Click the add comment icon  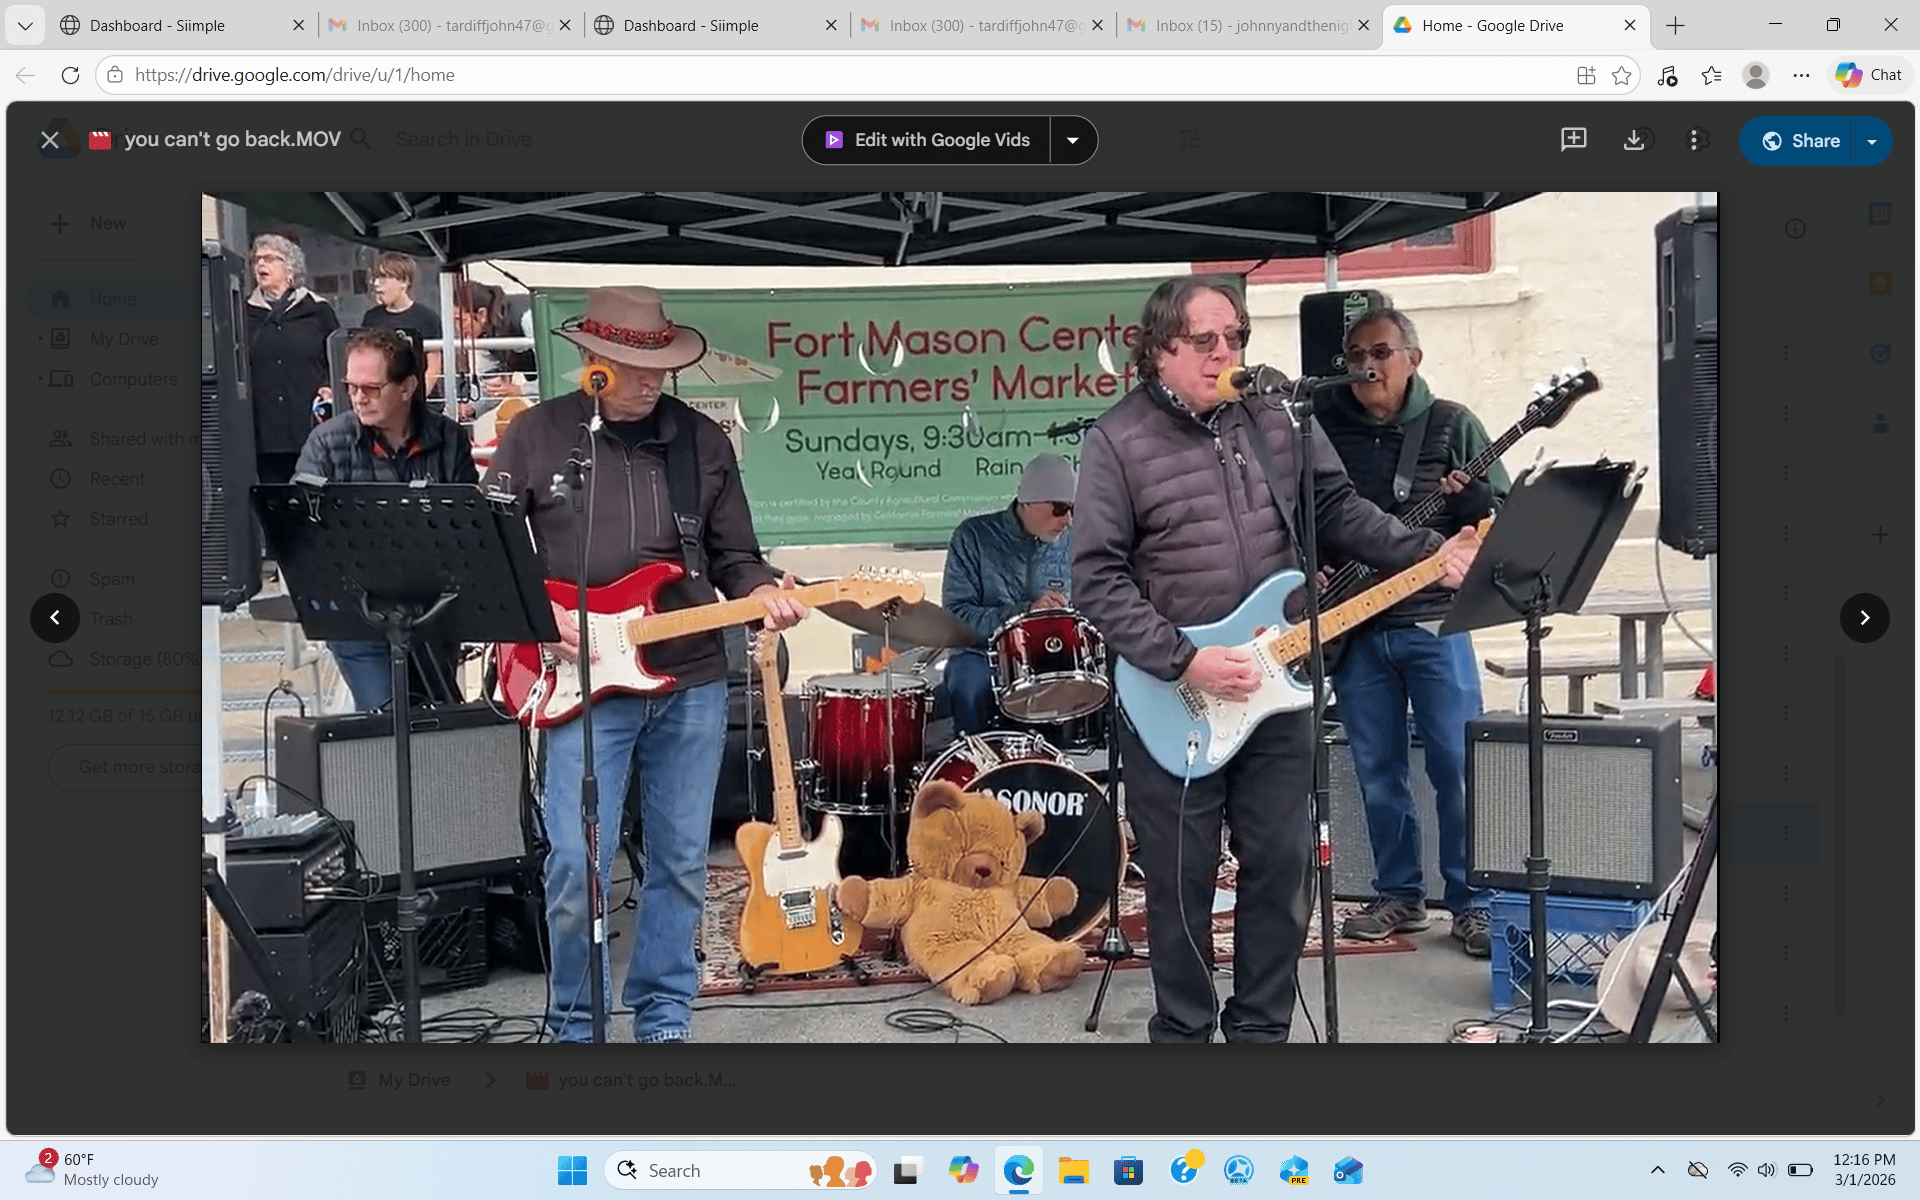tap(1574, 140)
